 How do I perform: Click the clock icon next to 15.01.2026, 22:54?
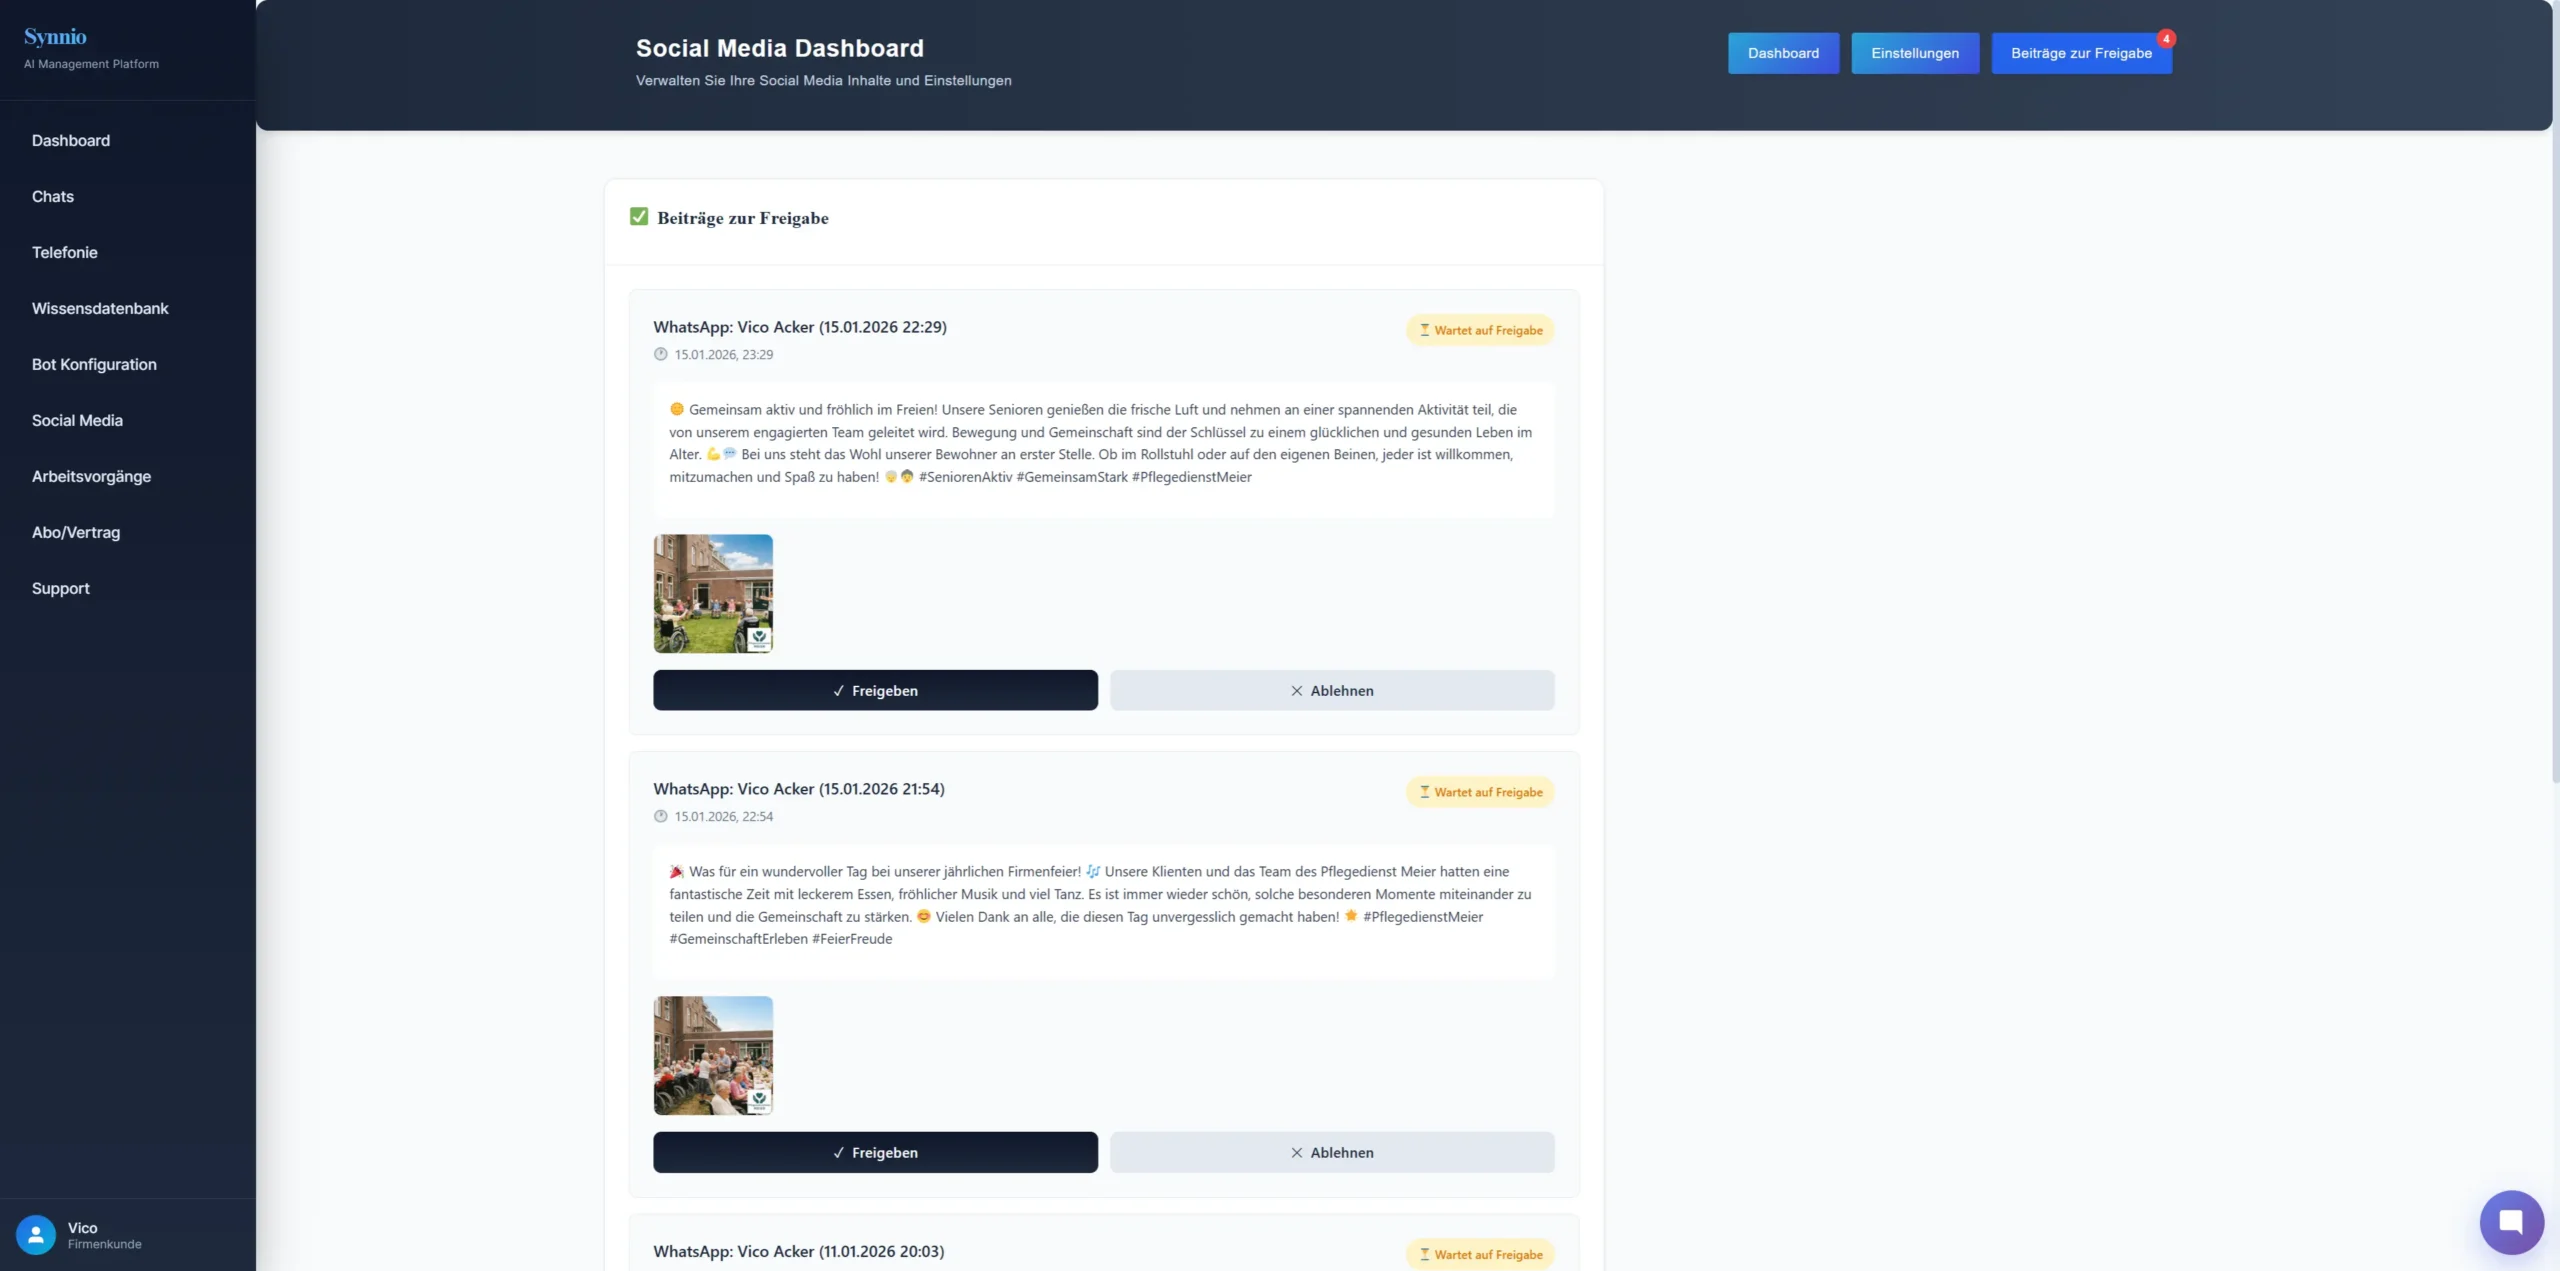tap(660, 816)
